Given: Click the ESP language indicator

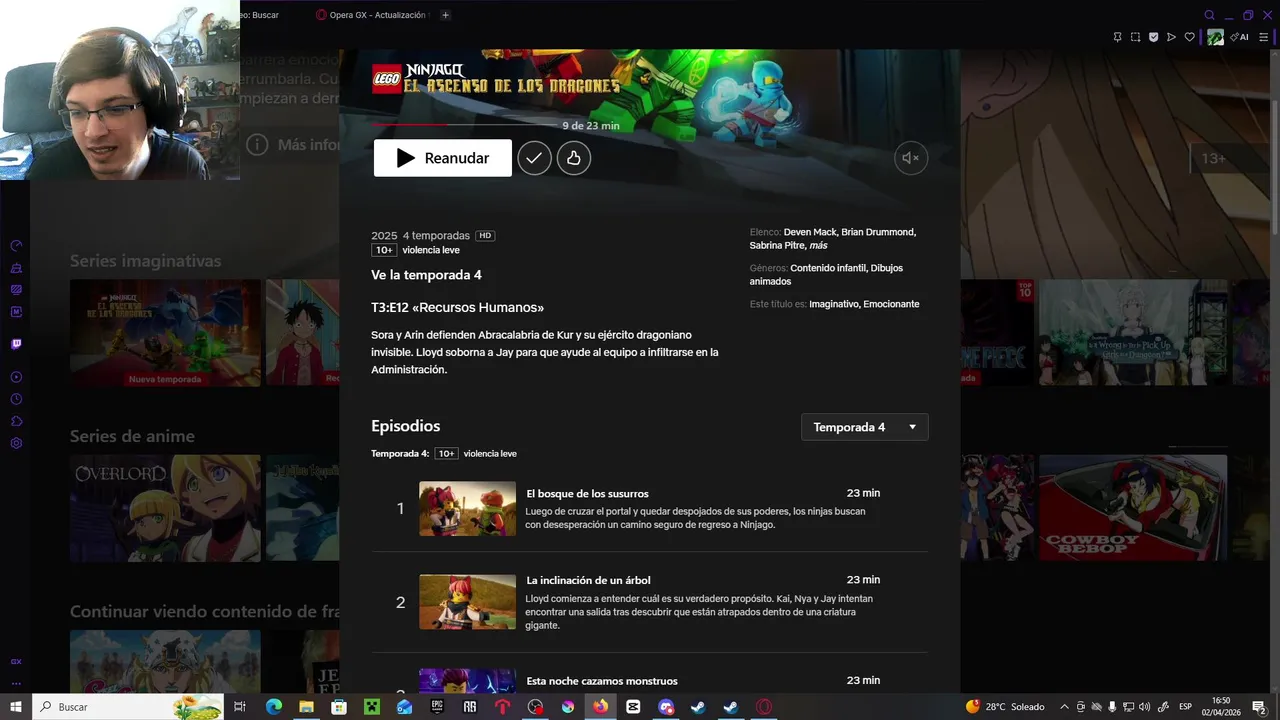Looking at the screenshot, I should tap(1186, 707).
